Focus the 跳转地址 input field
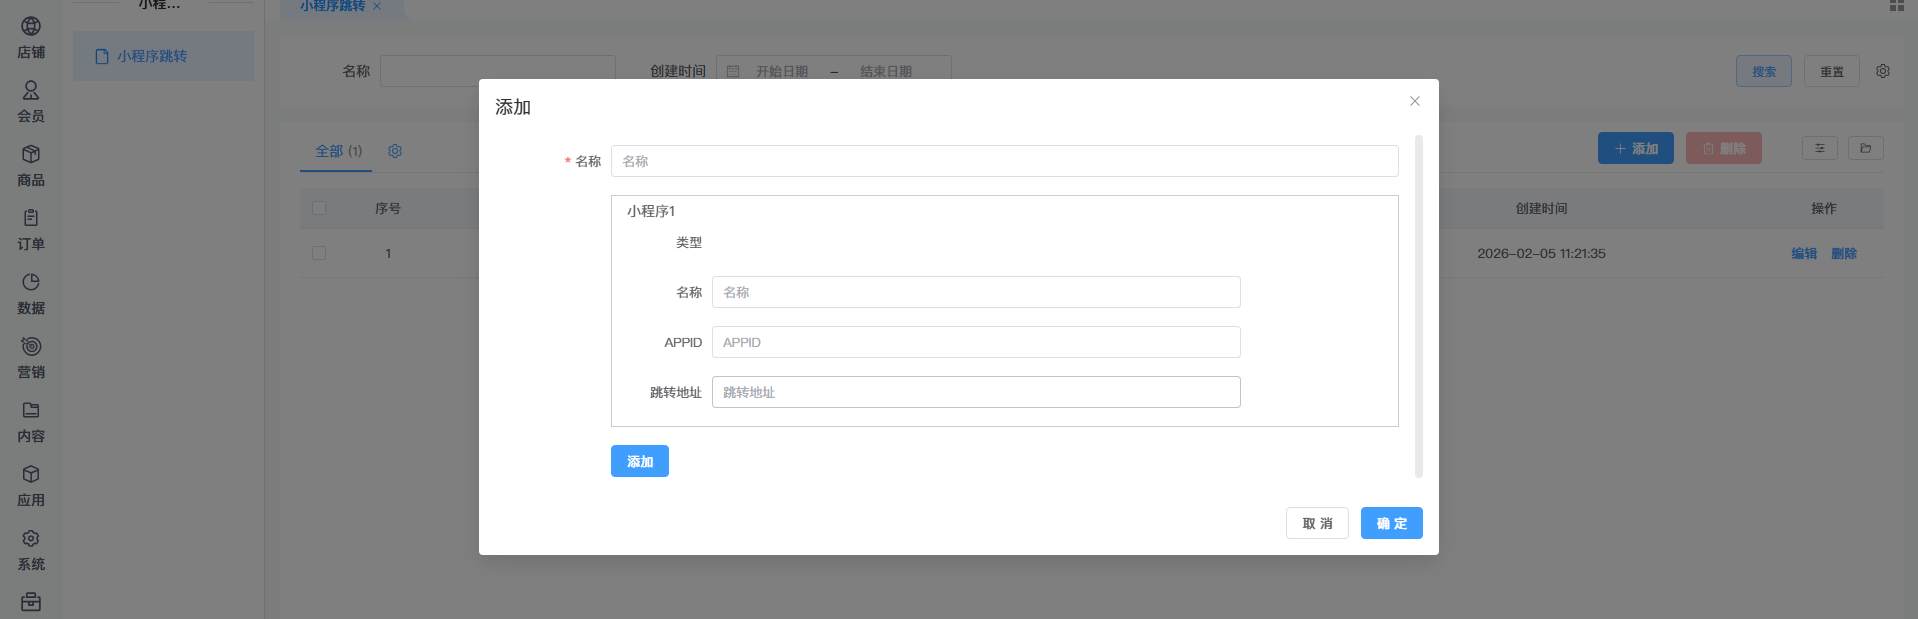 [976, 392]
